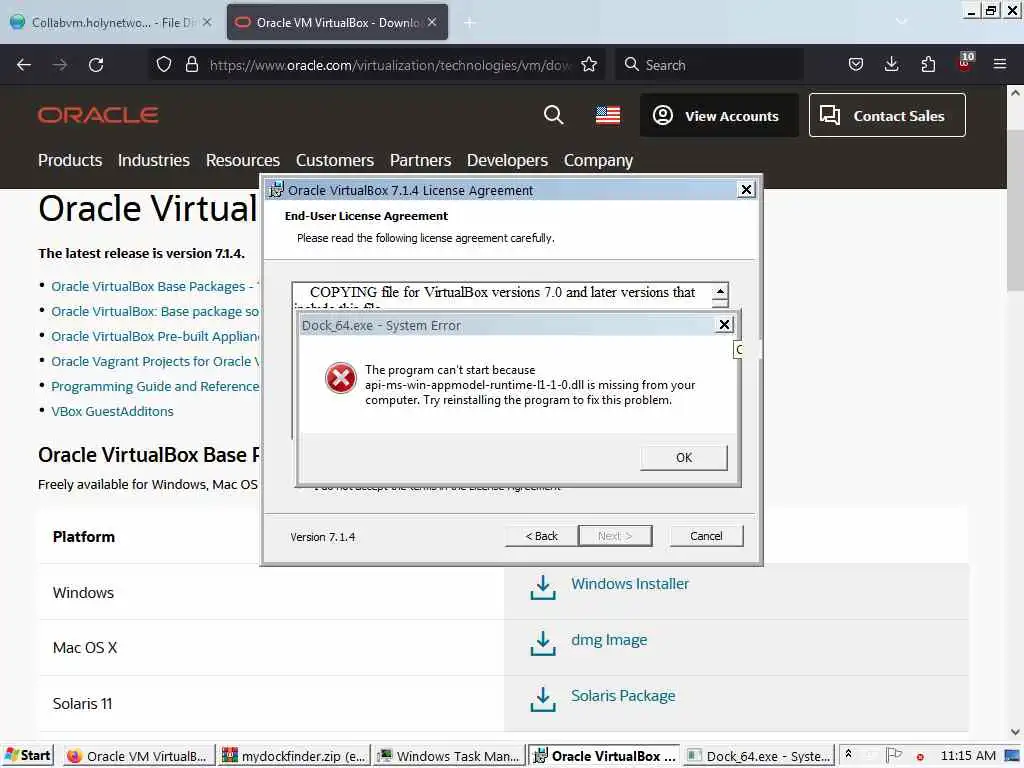The image size is (1024, 768).
Task: Cancel the VirtualBox installer
Action: pos(706,536)
